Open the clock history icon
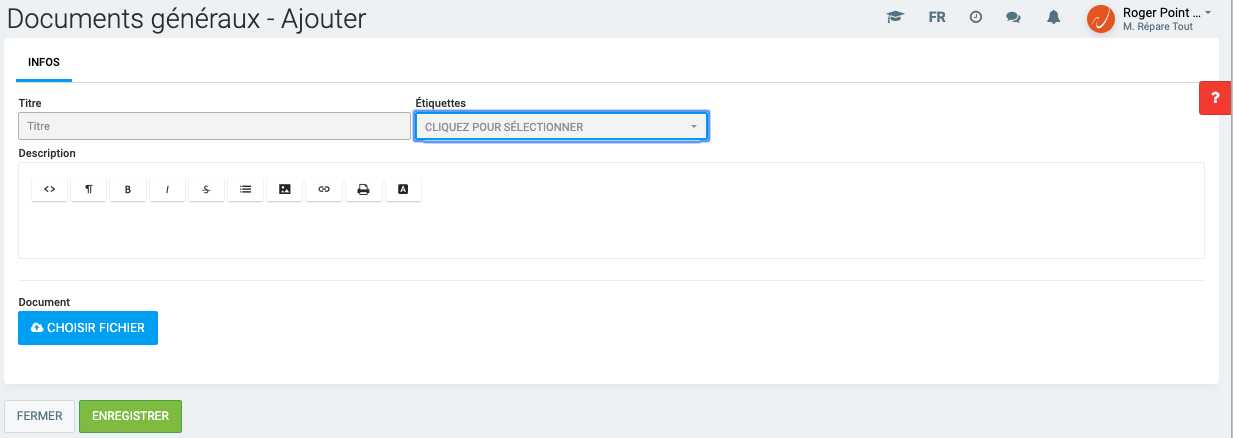The height and width of the screenshot is (438, 1233). coord(975,18)
